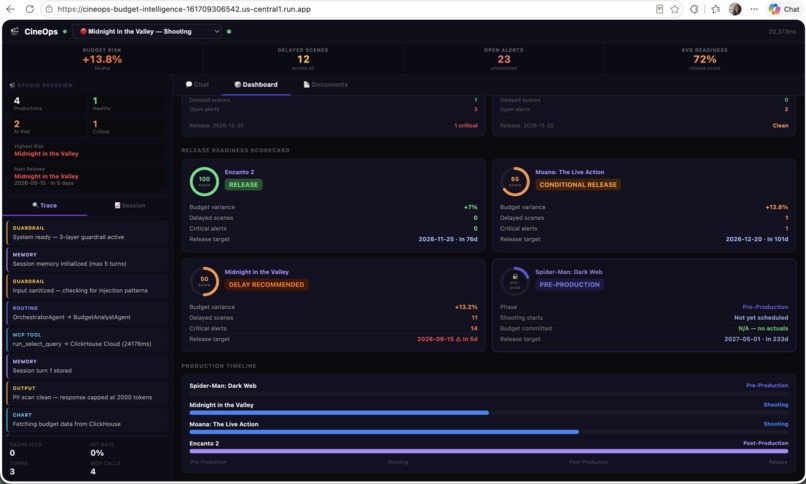Image resolution: width=806 pixels, height=484 pixels.
Task: Click the CineOps clapperboard logo icon
Action: pyautogui.click(x=15, y=31)
